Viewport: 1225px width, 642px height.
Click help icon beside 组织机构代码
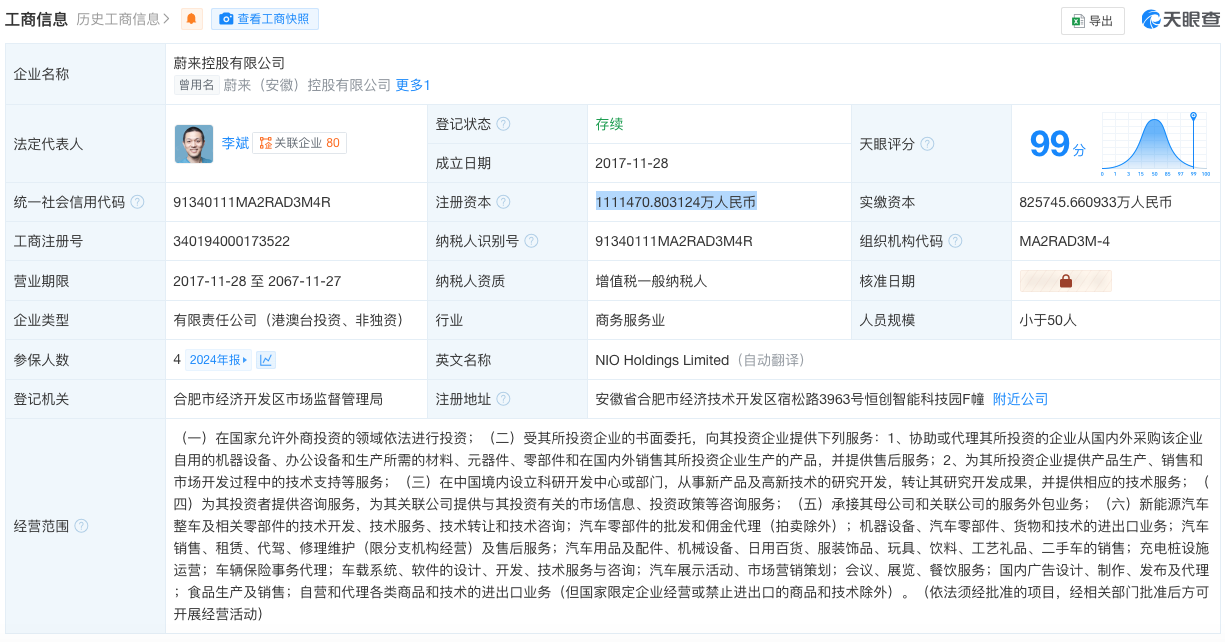click(x=955, y=241)
